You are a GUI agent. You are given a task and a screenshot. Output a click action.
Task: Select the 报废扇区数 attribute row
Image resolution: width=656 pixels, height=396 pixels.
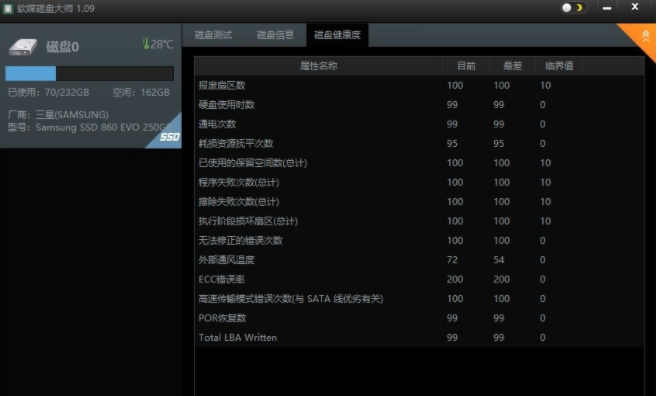419,85
